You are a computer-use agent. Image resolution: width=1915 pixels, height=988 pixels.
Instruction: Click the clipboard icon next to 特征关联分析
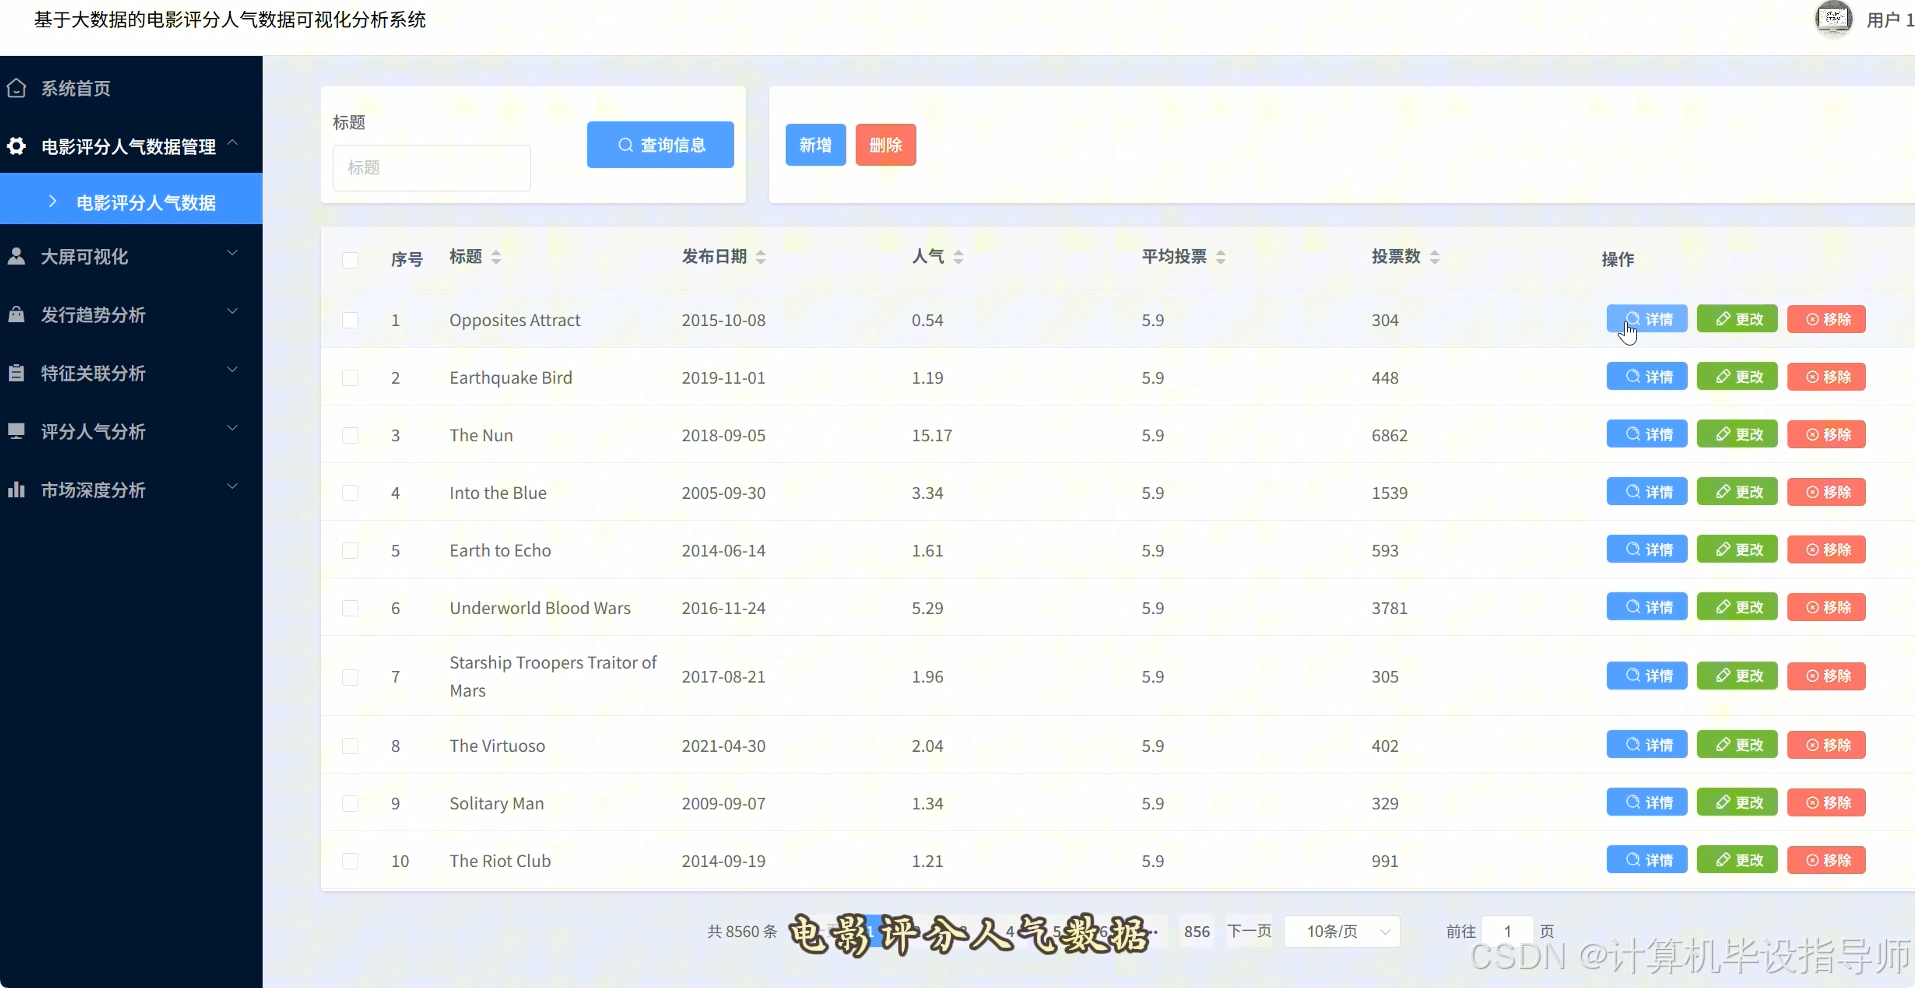[x=16, y=373]
